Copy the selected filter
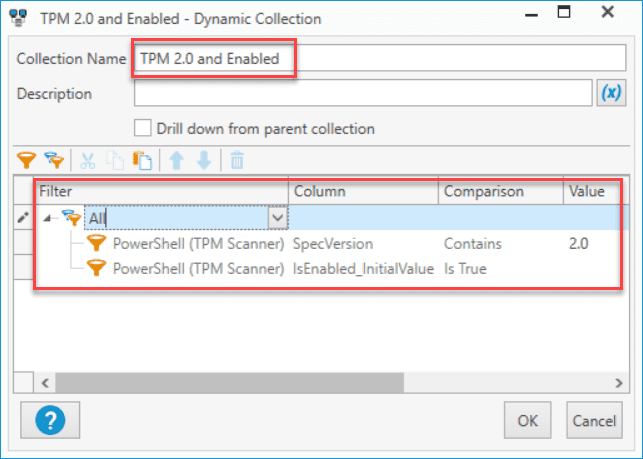Image resolution: width=643 pixels, height=459 pixels. point(115,160)
